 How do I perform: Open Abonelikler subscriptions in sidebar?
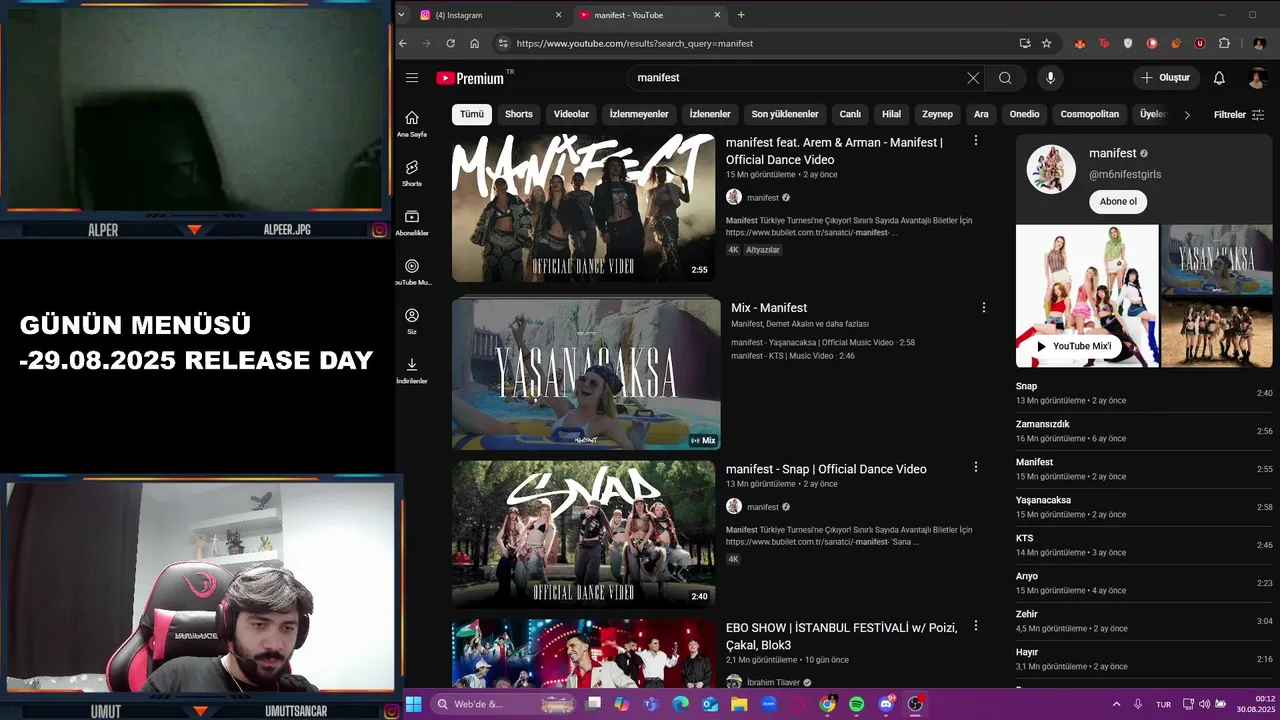412,222
